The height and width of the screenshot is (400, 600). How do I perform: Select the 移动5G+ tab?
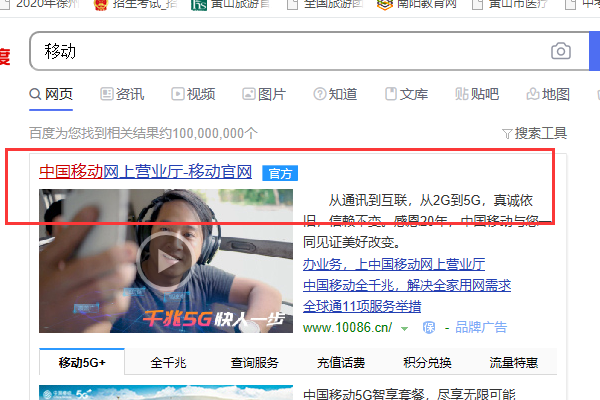(82, 362)
